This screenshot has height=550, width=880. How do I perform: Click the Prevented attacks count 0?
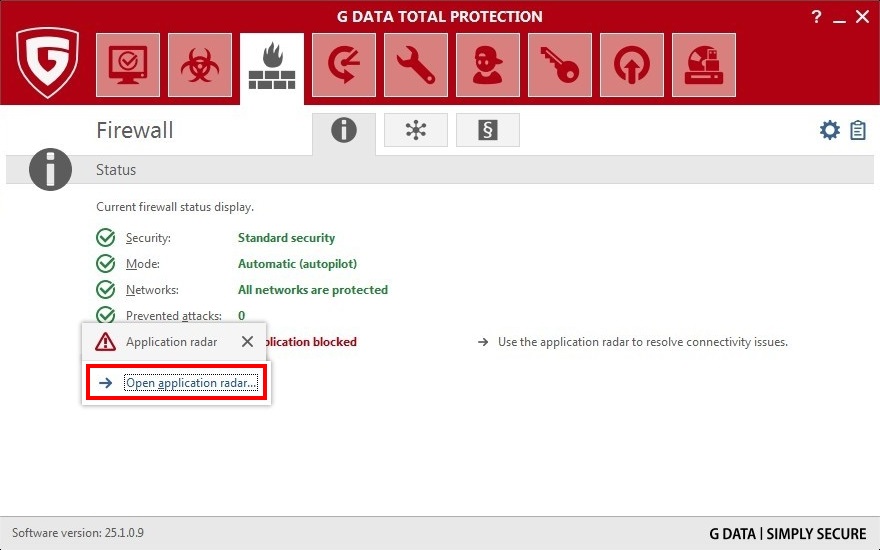(x=241, y=315)
